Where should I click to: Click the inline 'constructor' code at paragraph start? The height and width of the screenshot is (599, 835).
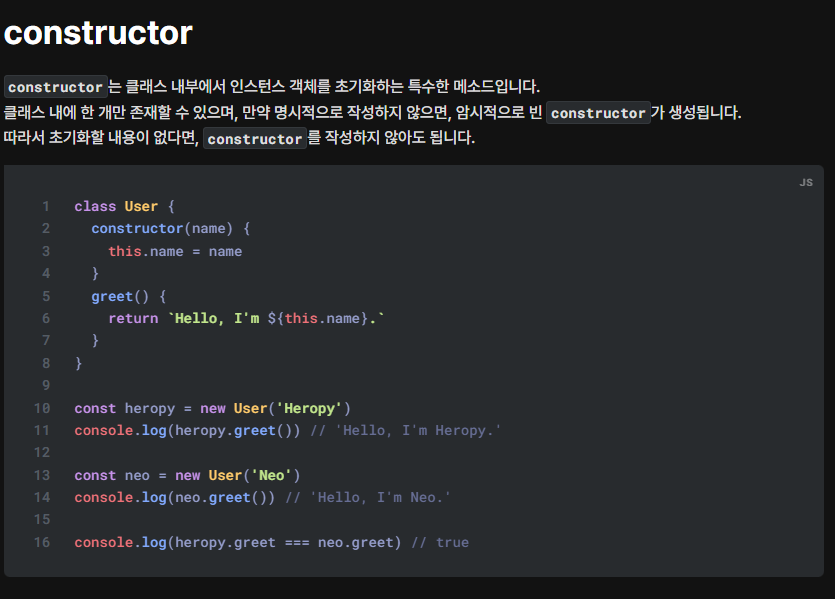tap(55, 87)
